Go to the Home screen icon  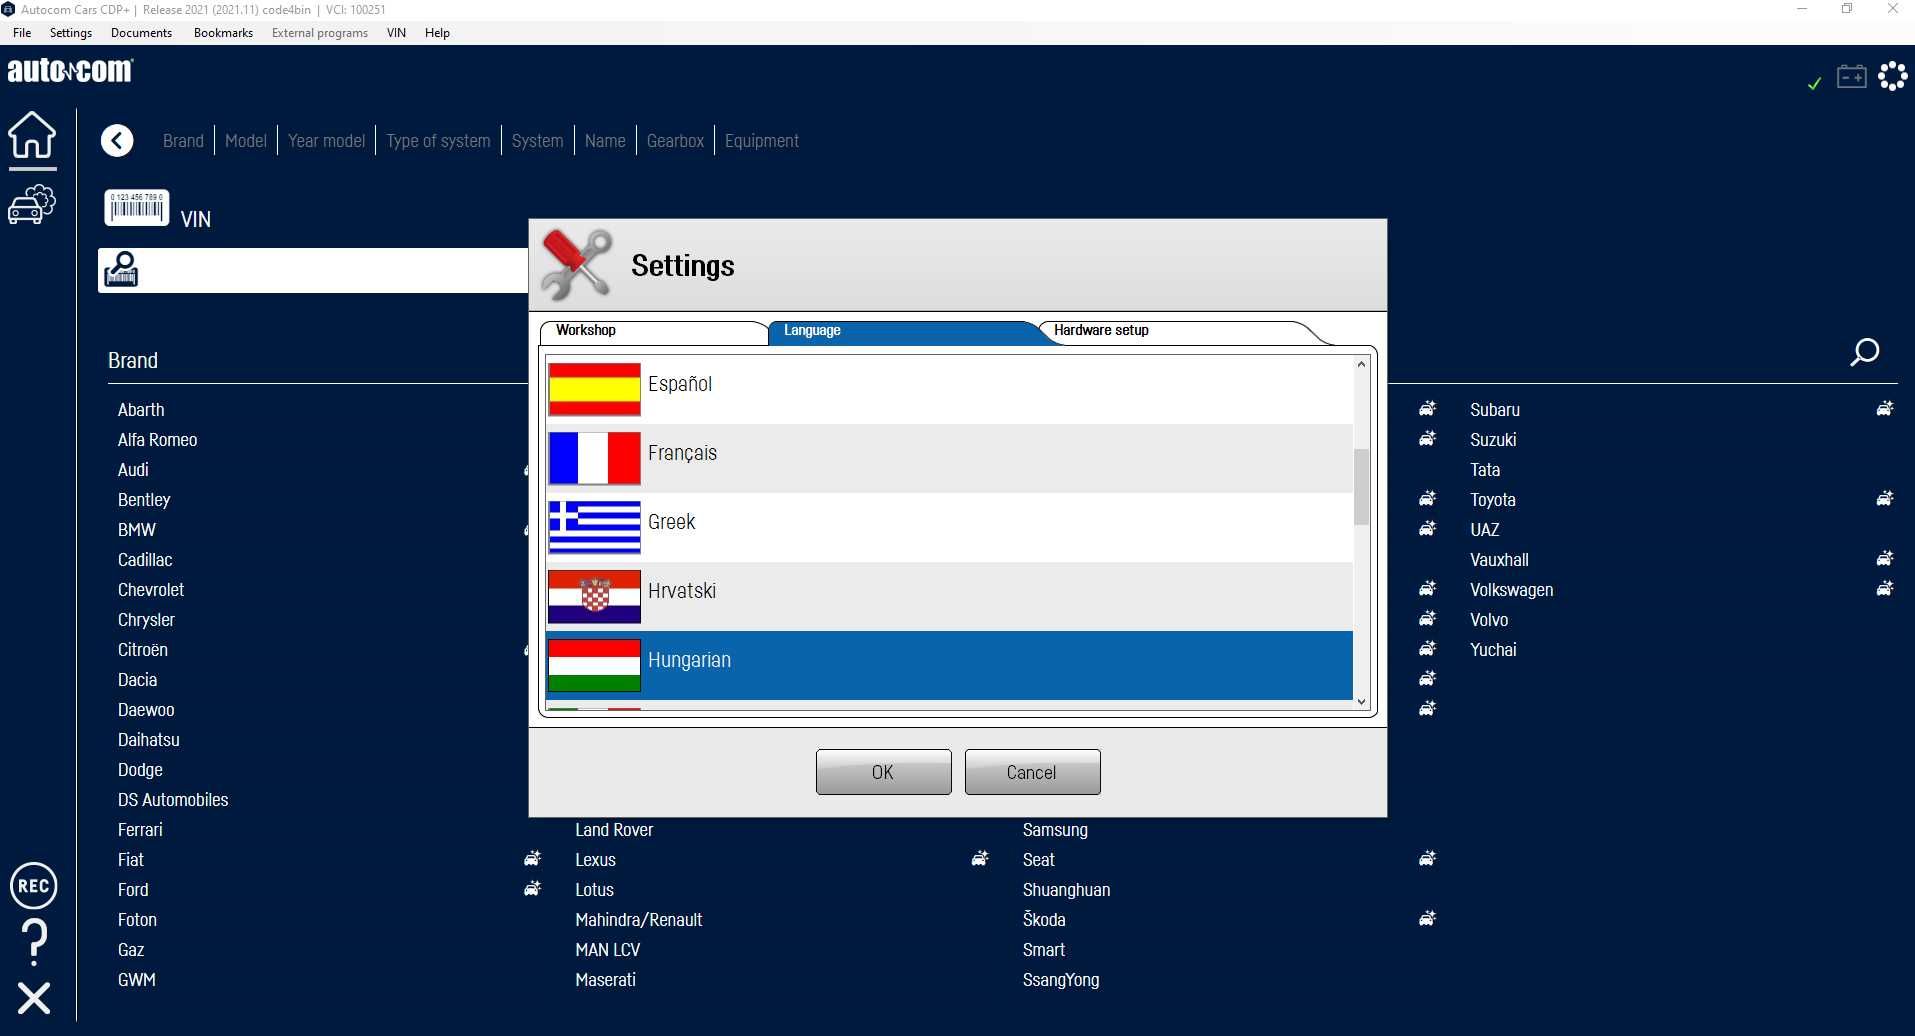click(x=32, y=135)
